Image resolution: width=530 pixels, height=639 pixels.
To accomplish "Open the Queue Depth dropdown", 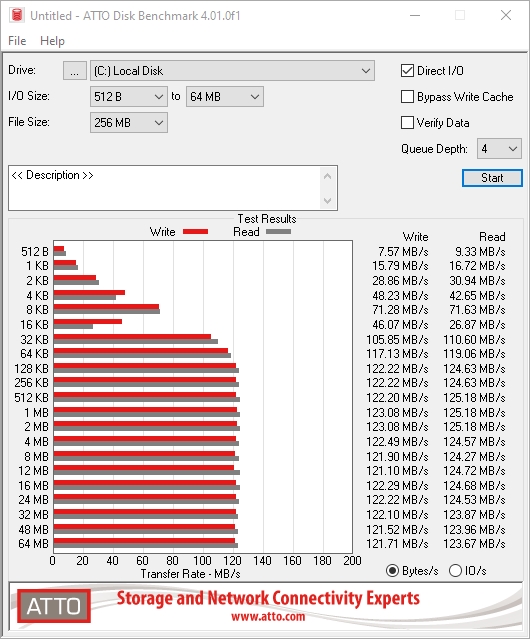I will (499, 149).
